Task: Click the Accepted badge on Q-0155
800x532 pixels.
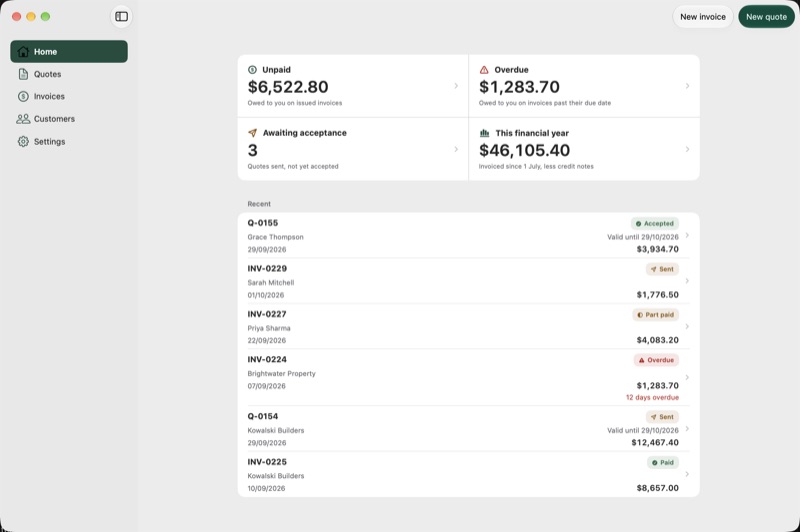Action: coord(655,223)
